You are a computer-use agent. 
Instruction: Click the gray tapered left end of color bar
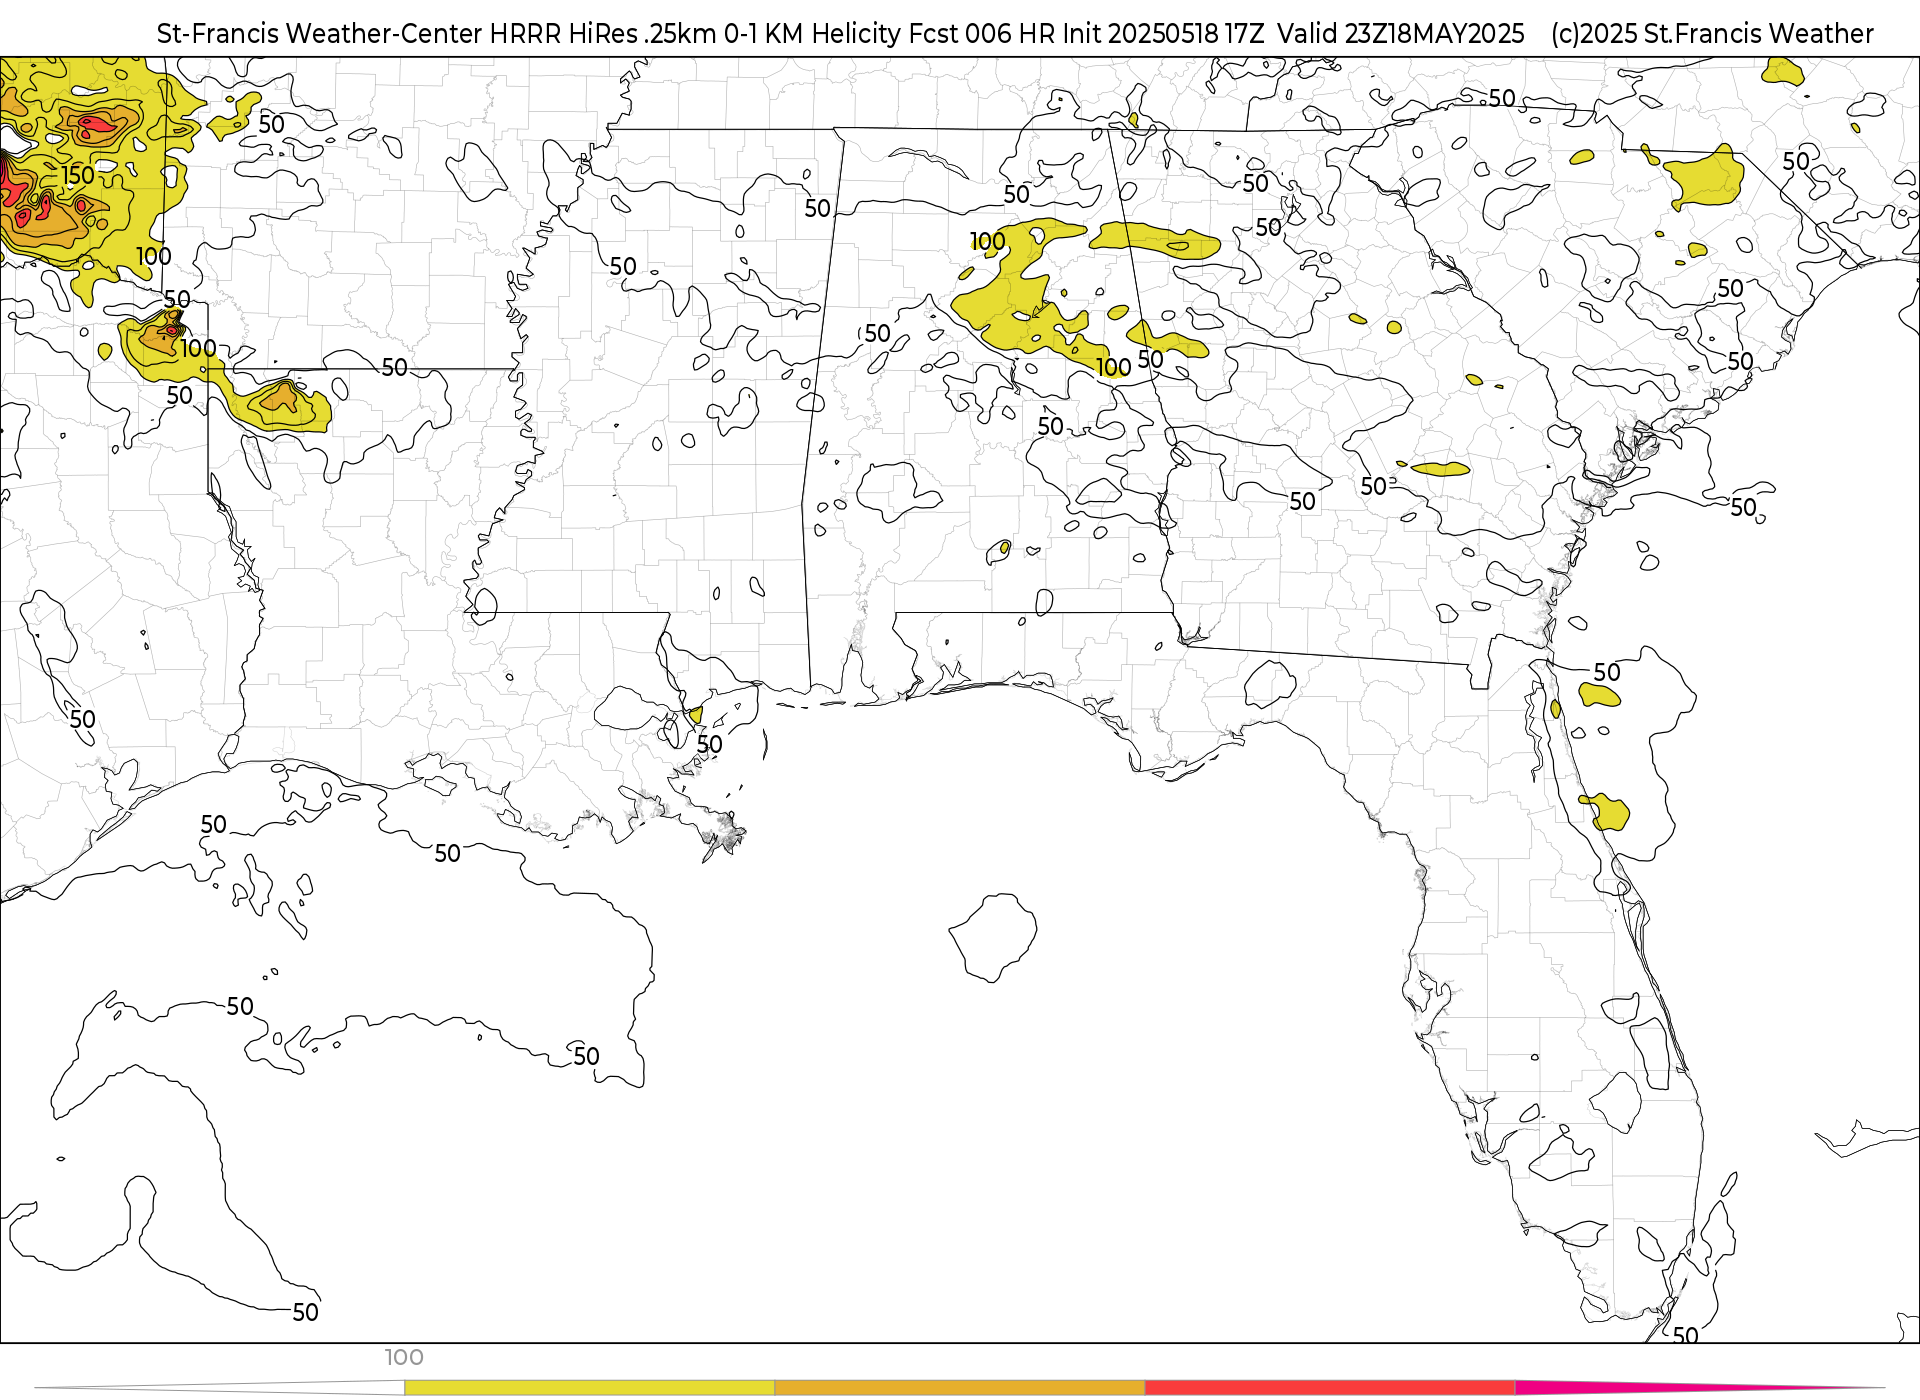220,1387
